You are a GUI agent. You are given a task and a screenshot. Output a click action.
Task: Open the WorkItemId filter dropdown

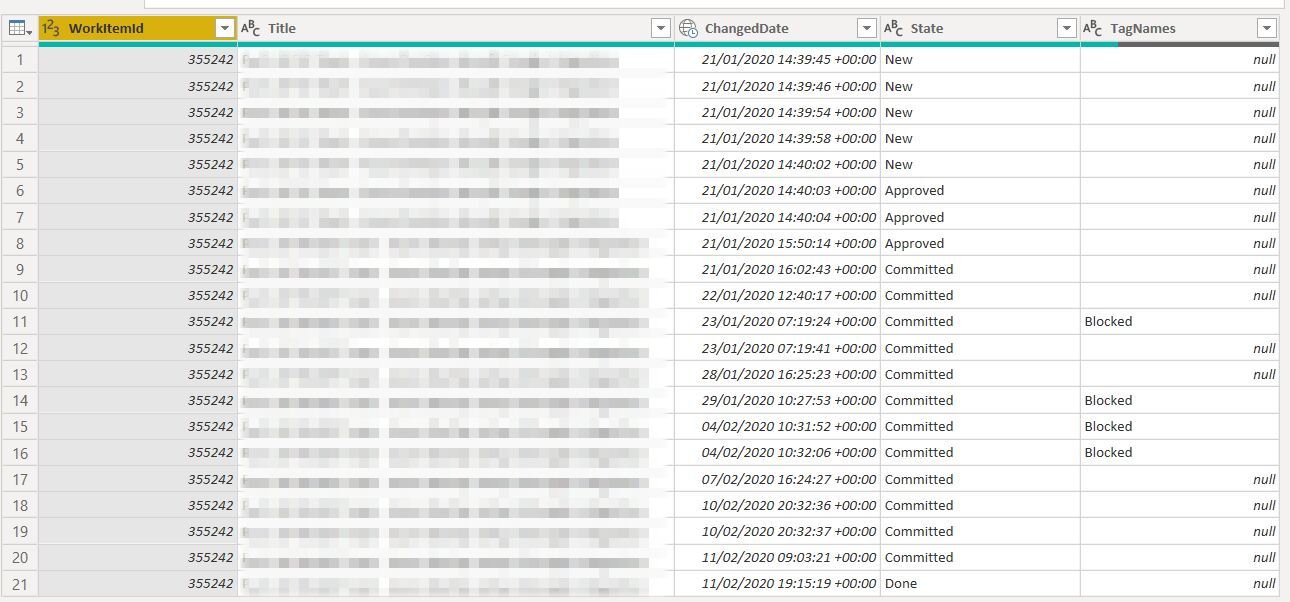(x=224, y=28)
